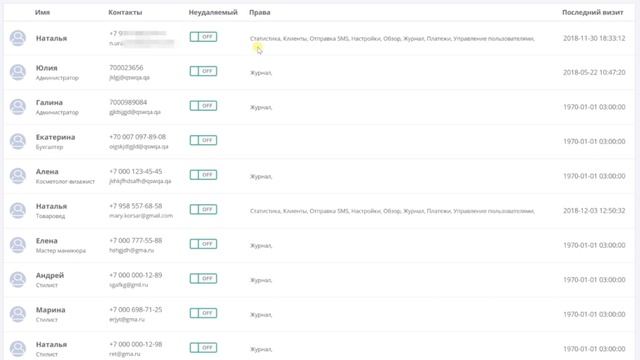Click Журнал rights in Юлия's row
The width and height of the screenshot is (640, 360).
(261, 73)
